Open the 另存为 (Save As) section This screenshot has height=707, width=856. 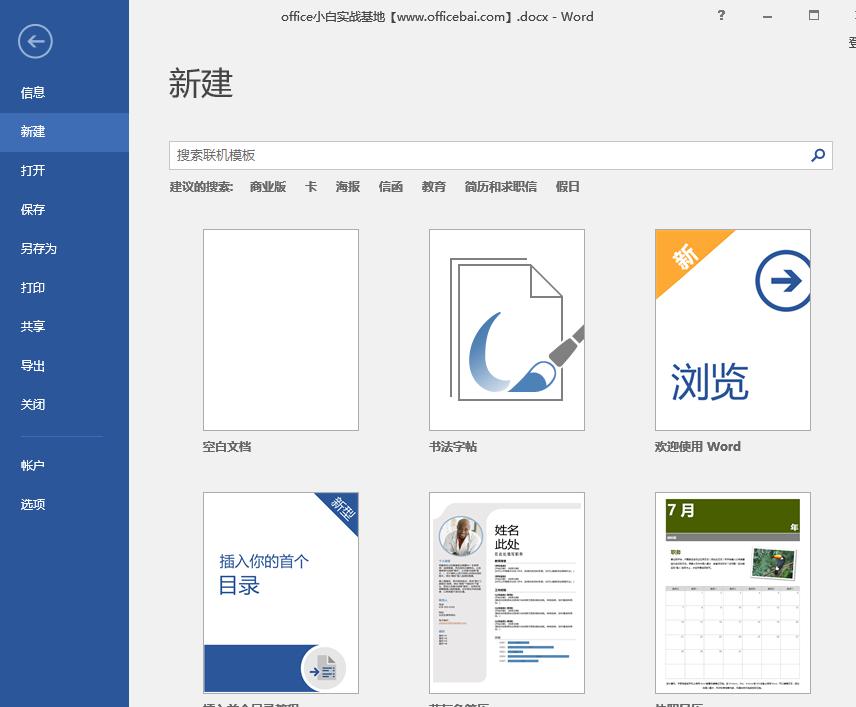click(40, 248)
